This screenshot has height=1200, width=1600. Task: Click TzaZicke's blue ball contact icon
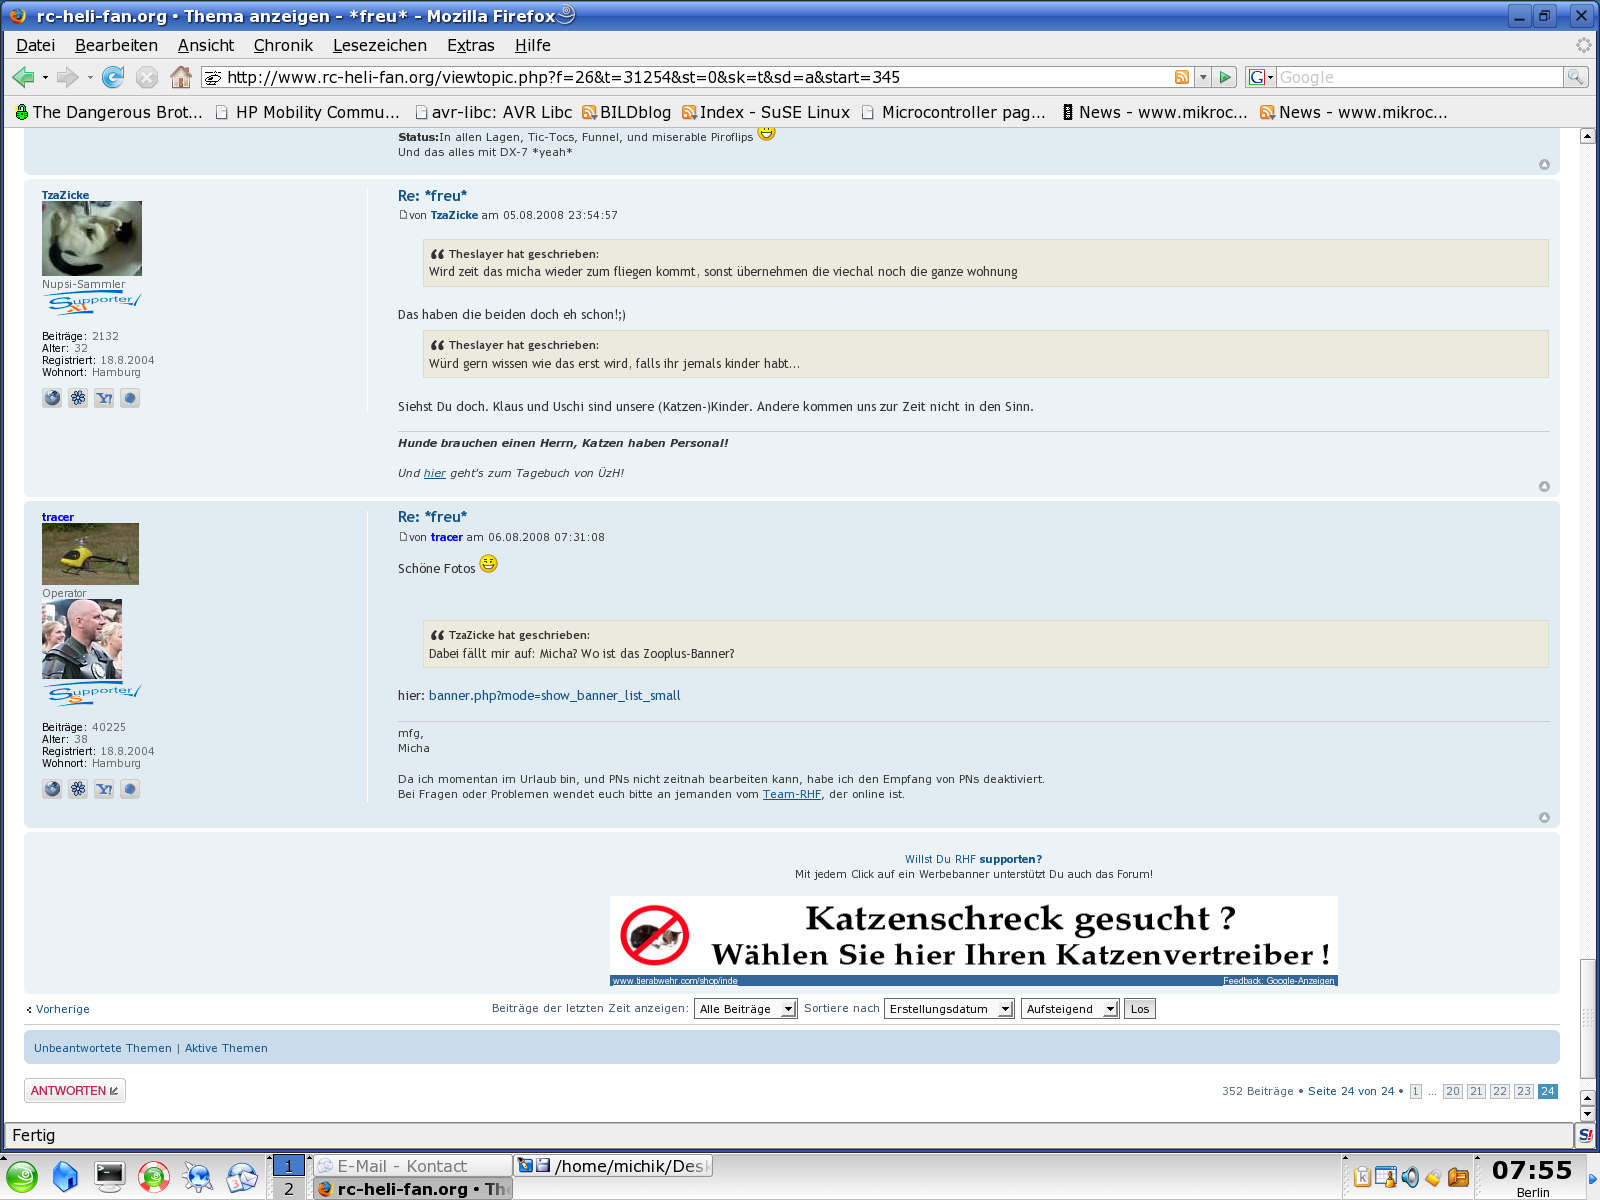(130, 398)
